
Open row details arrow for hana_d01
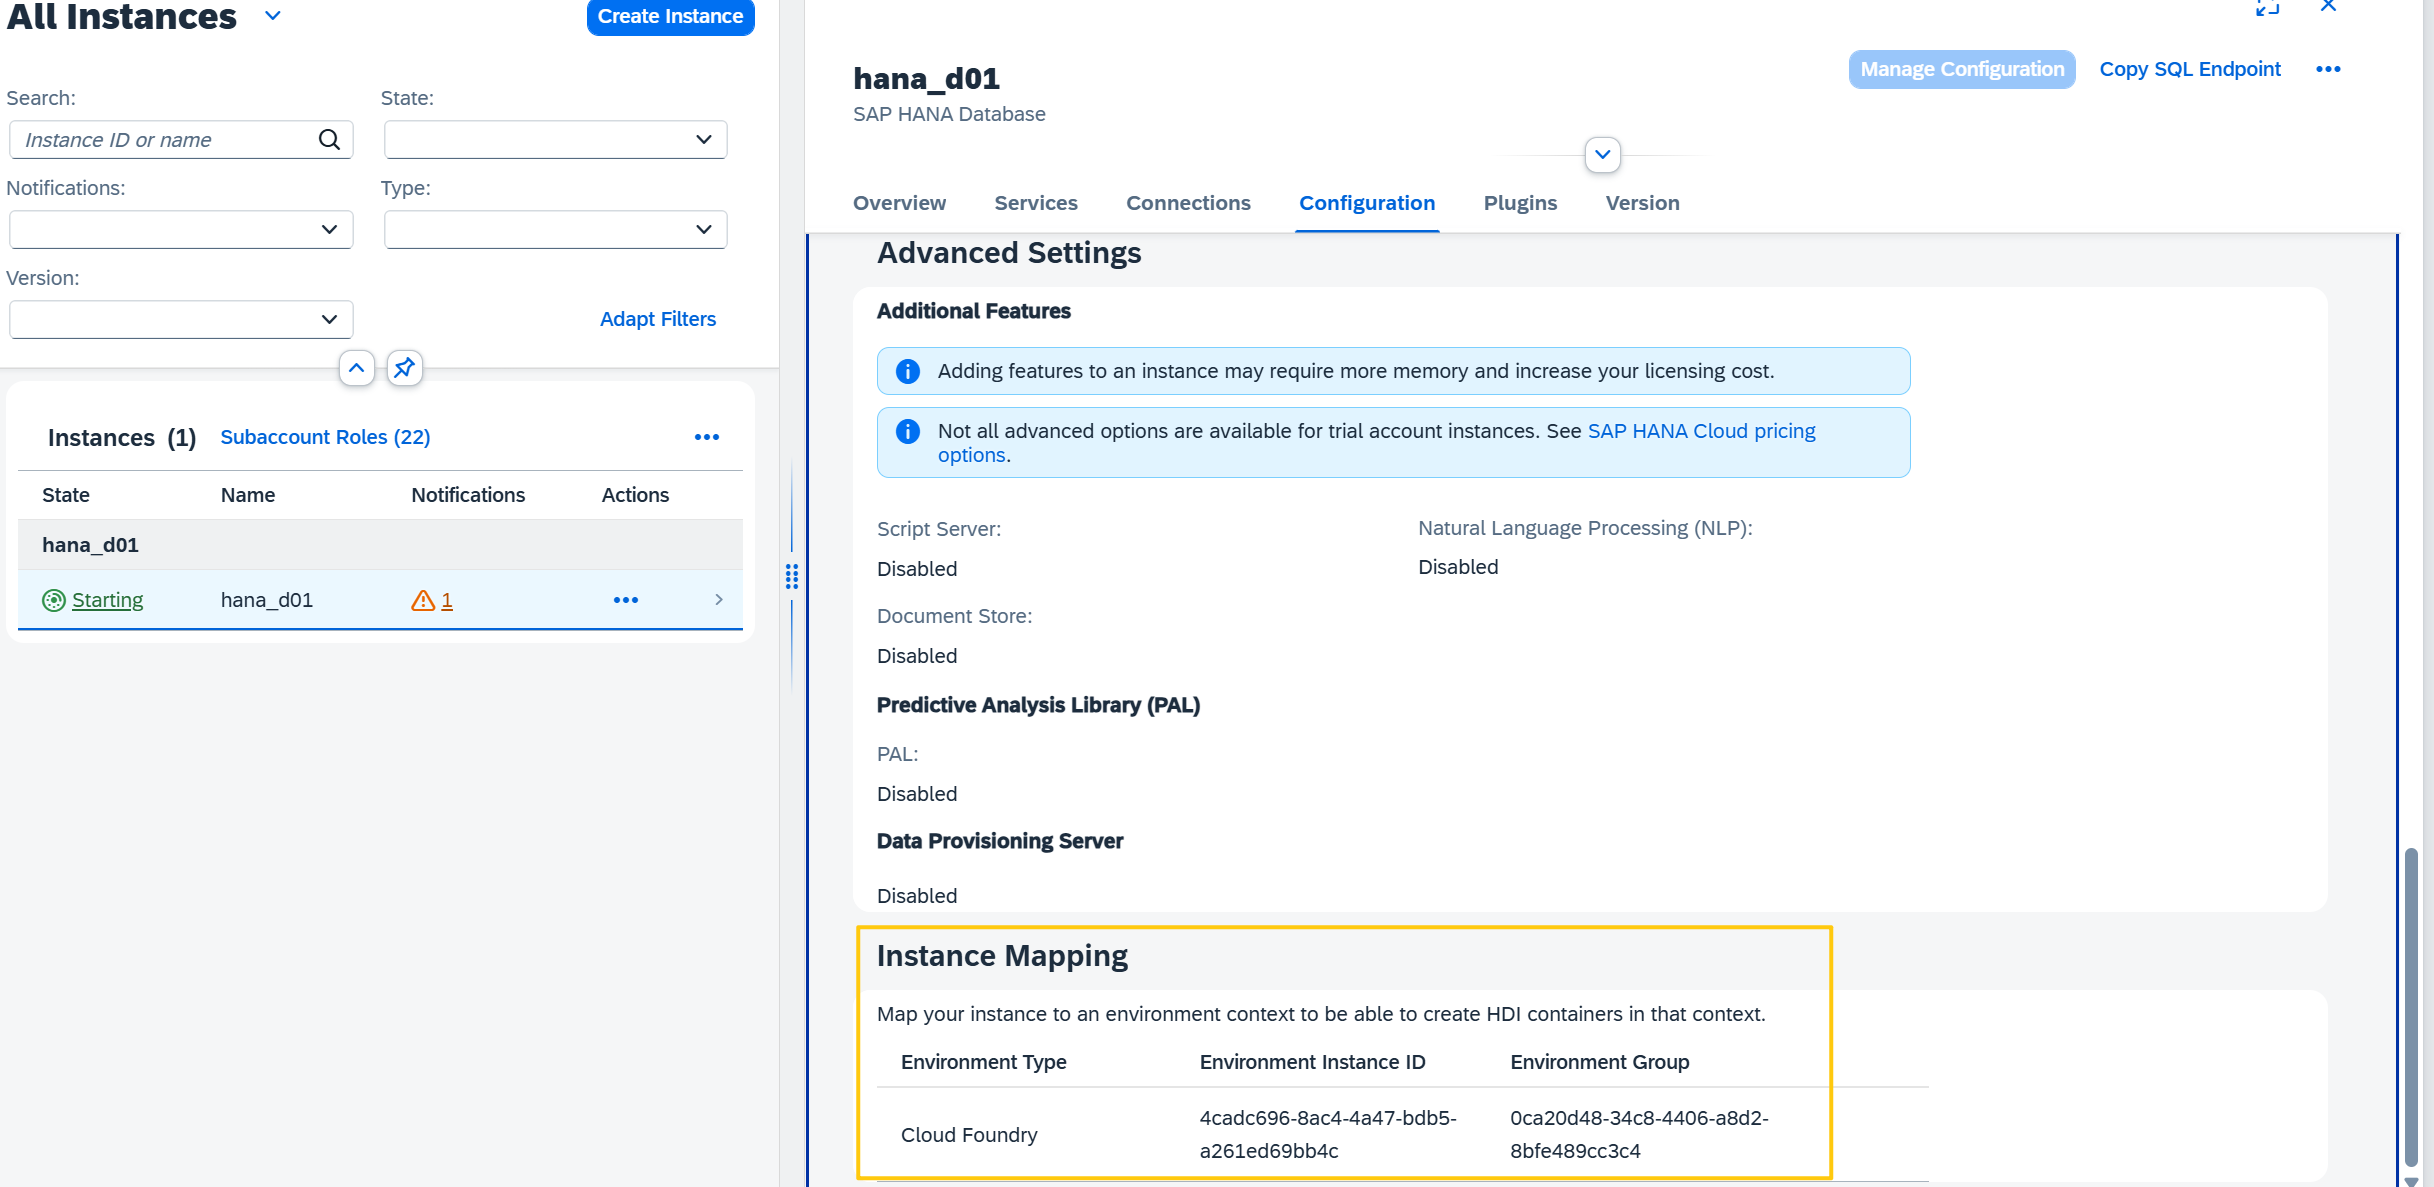(x=719, y=600)
